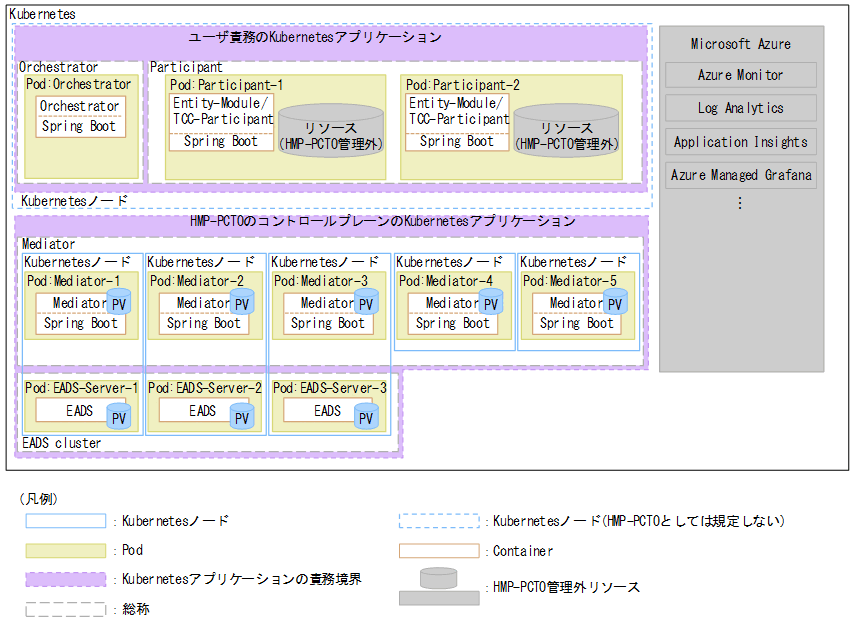Select the PV icon on Pod:Mediator-5
Image resolution: width=851 pixels, height=626 pixels.
[x=615, y=303]
